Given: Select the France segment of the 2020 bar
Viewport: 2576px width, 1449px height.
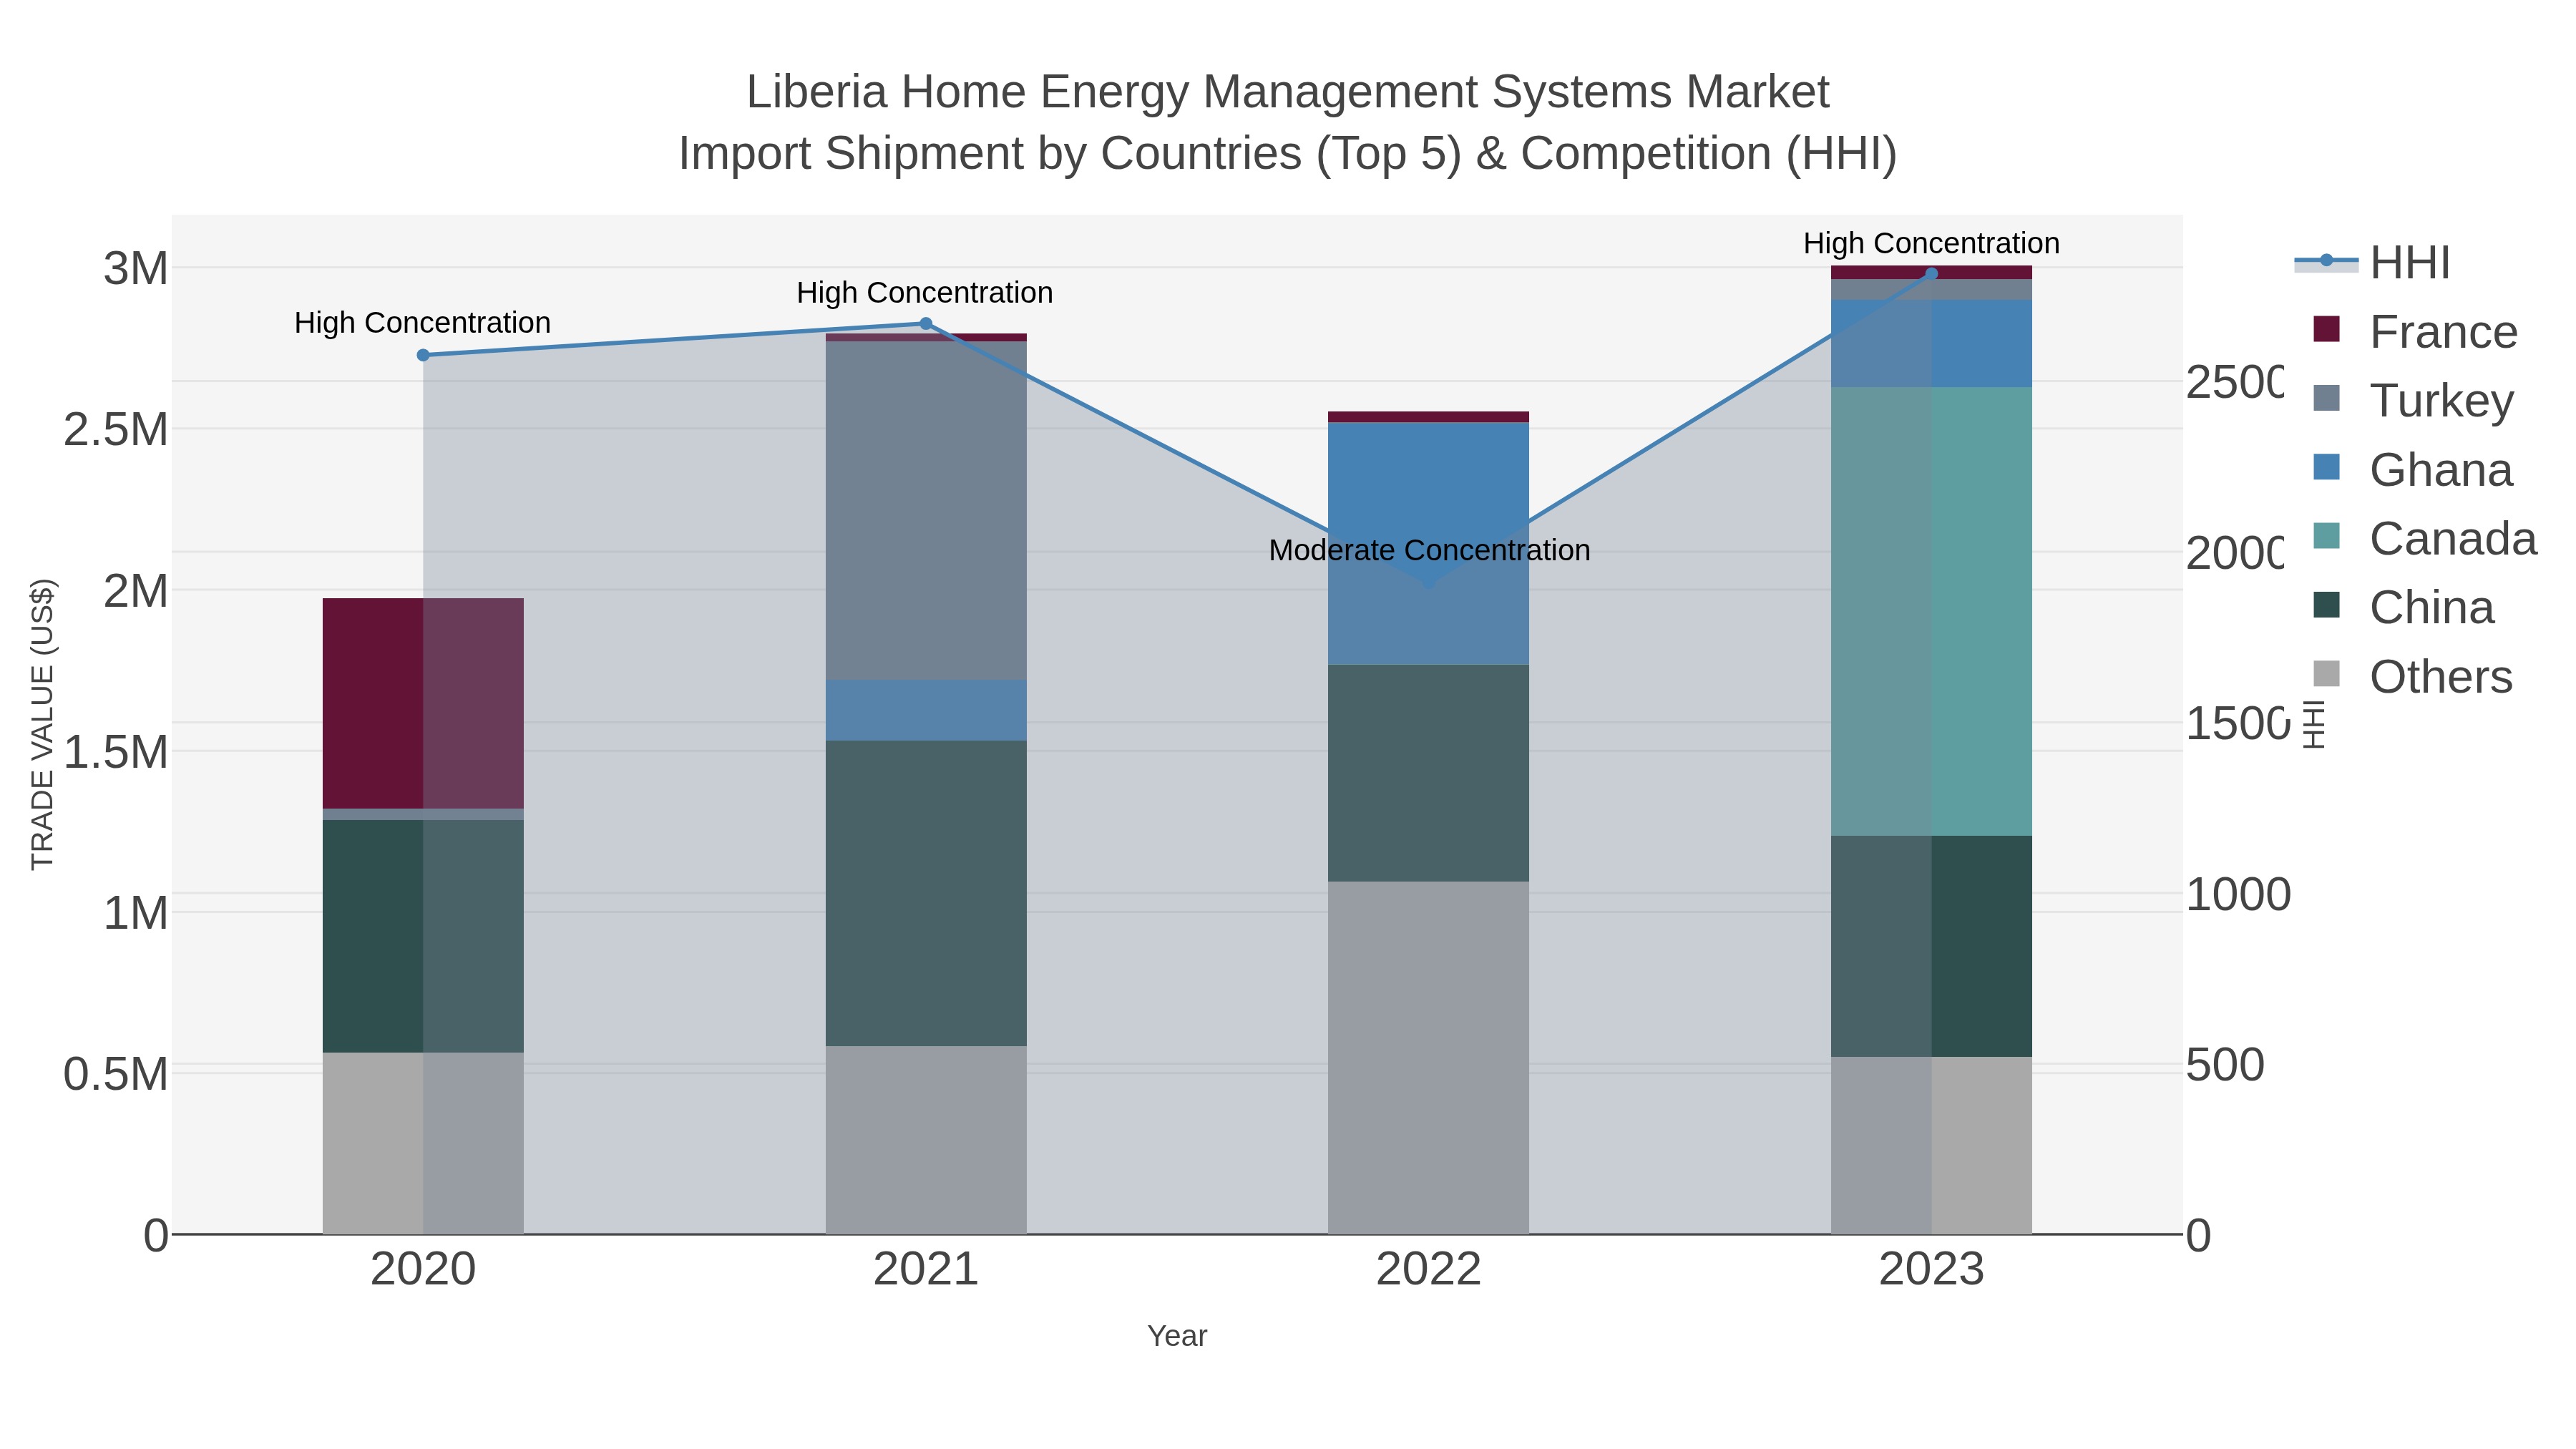Looking at the screenshot, I should [x=423, y=704].
